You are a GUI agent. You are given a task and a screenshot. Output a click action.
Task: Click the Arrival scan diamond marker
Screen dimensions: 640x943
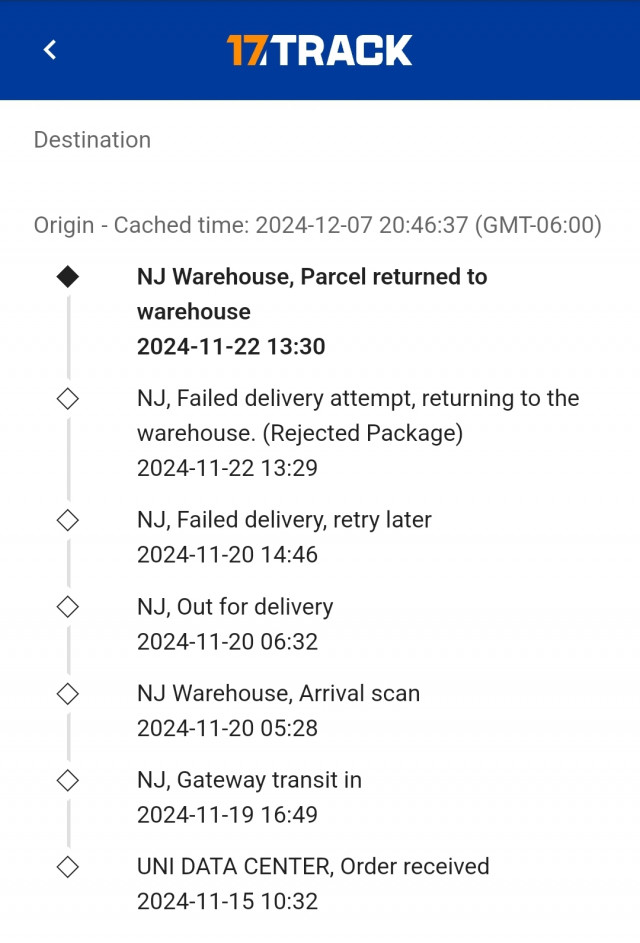pyautogui.click(x=67, y=693)
